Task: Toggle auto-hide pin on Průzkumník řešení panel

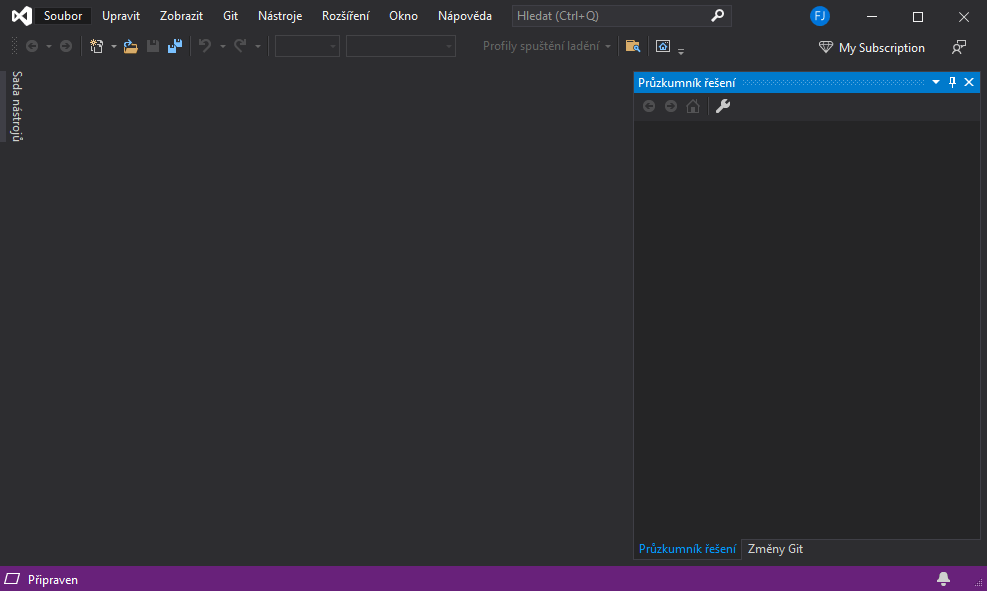Action: point(952,82)
